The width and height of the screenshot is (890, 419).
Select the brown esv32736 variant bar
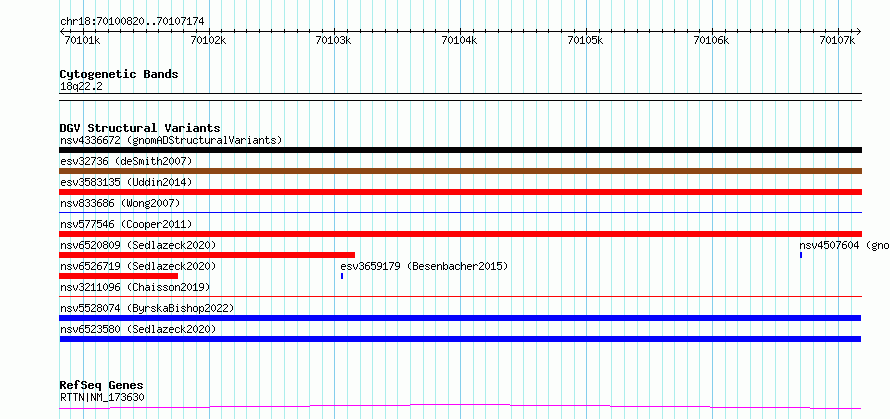tap(460, 171)
